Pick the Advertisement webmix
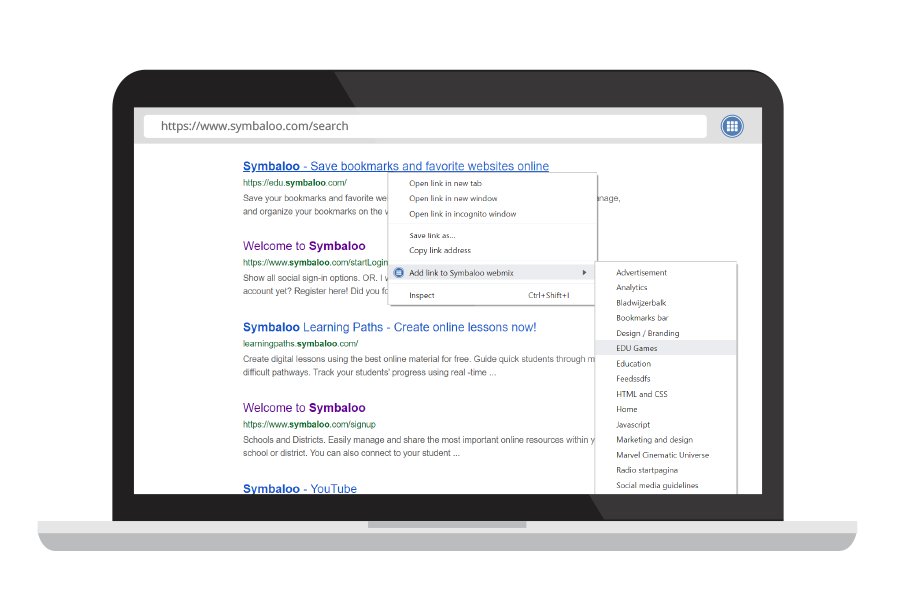Screen dimensions: 900x600 click(641, 272)
